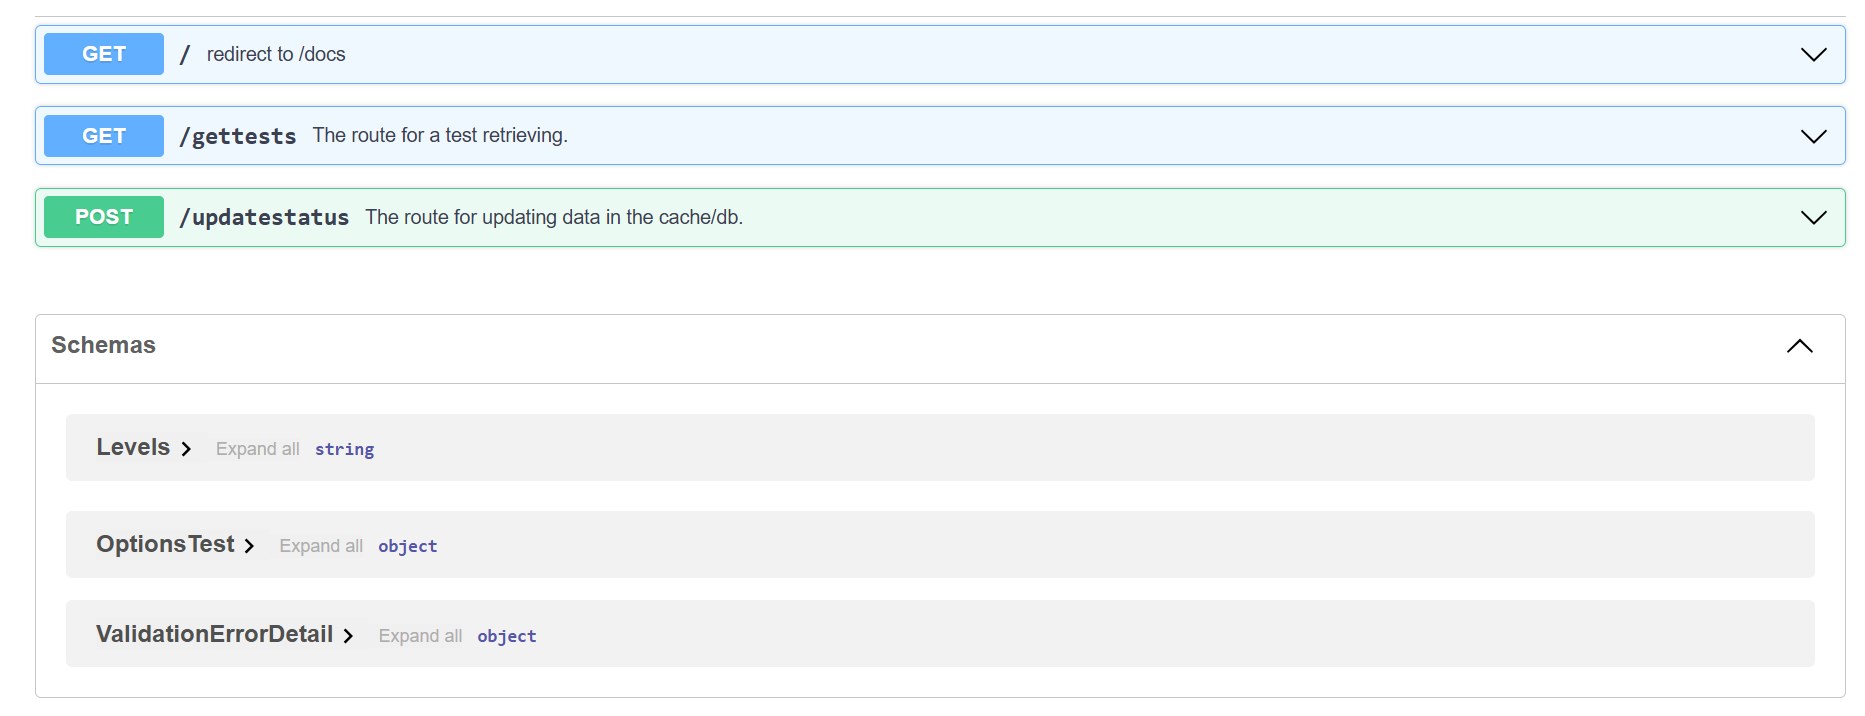
Task: Click the 'redirect to /docs' description text
Action: click(276, 55)
